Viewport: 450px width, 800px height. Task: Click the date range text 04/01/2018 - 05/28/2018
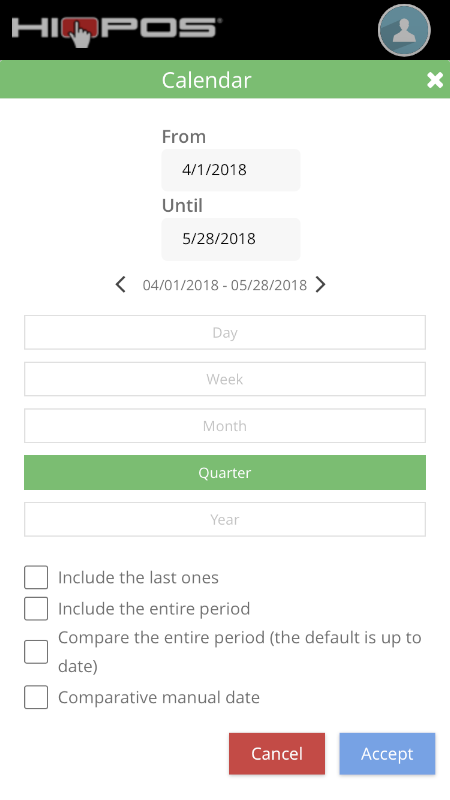(x=224, y=285)
